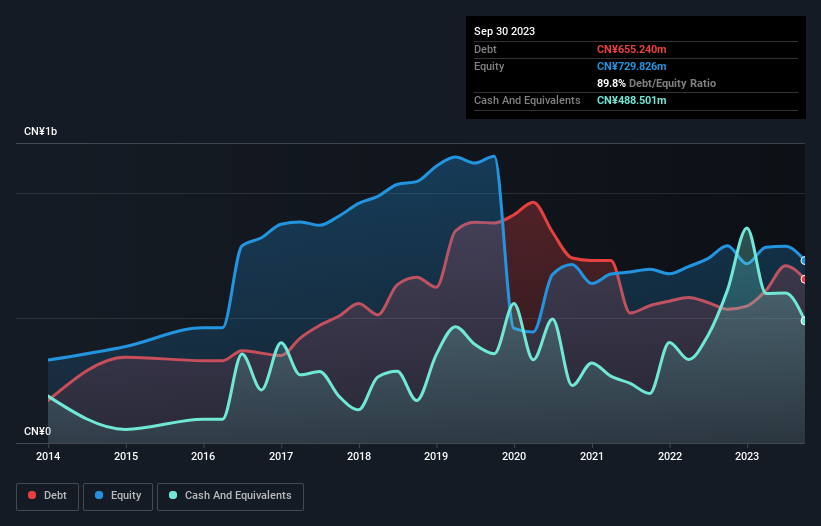This screenshot has width=821, height=526.
Task: Click the teal Cash end-point marker
Action: (804, 321)
